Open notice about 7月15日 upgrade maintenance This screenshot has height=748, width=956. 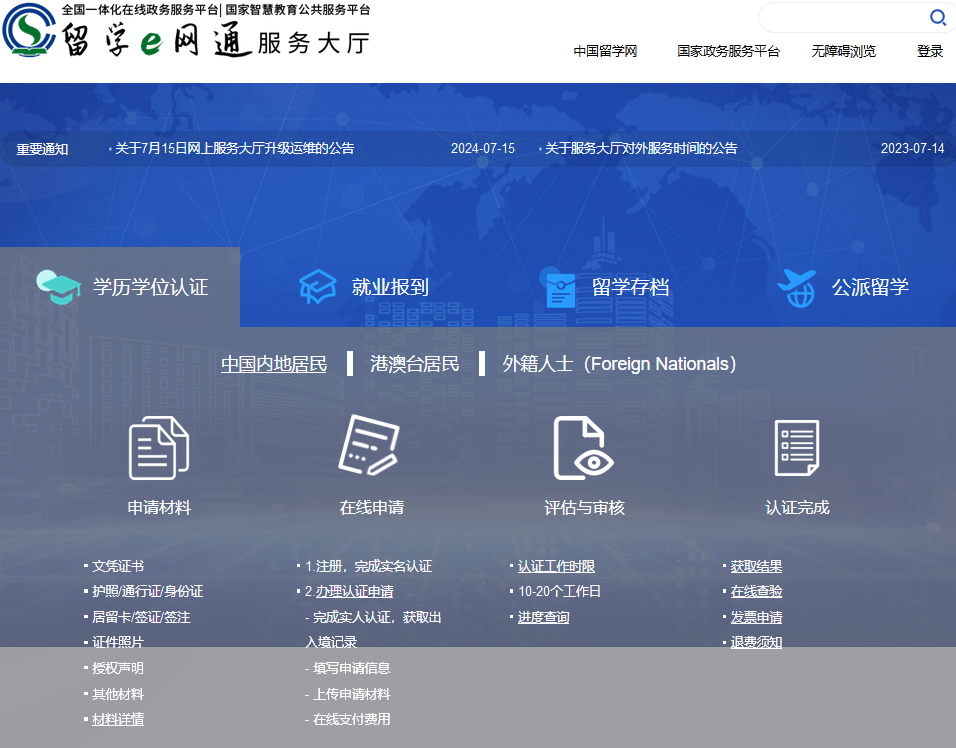coord(235,148)
